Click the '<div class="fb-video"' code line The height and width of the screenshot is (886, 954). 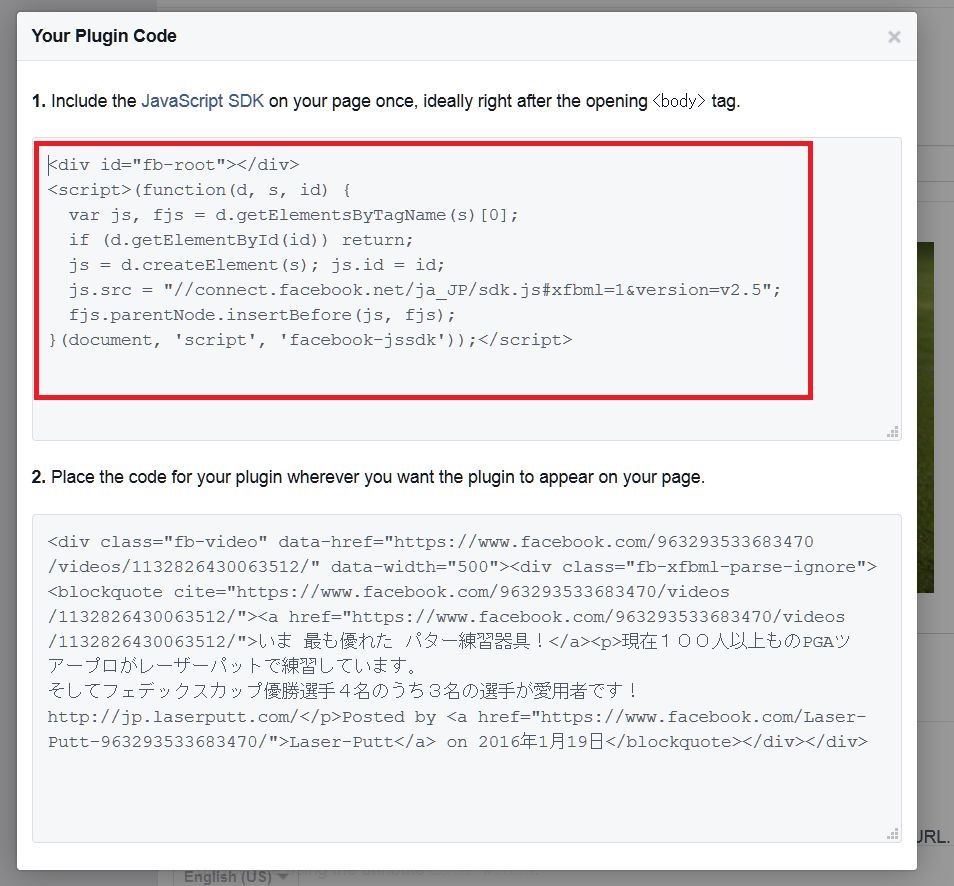point(431,542)
